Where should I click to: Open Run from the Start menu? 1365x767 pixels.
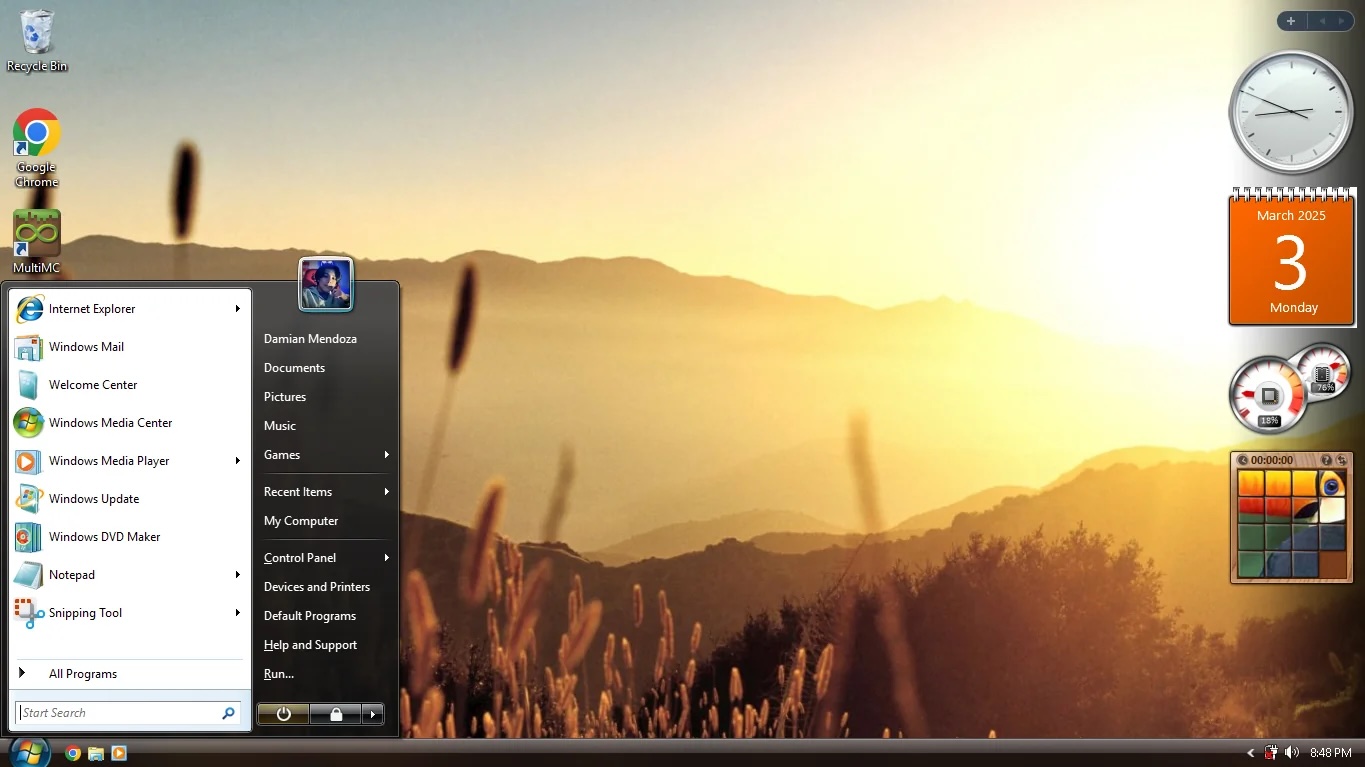(x=278, y=673)
